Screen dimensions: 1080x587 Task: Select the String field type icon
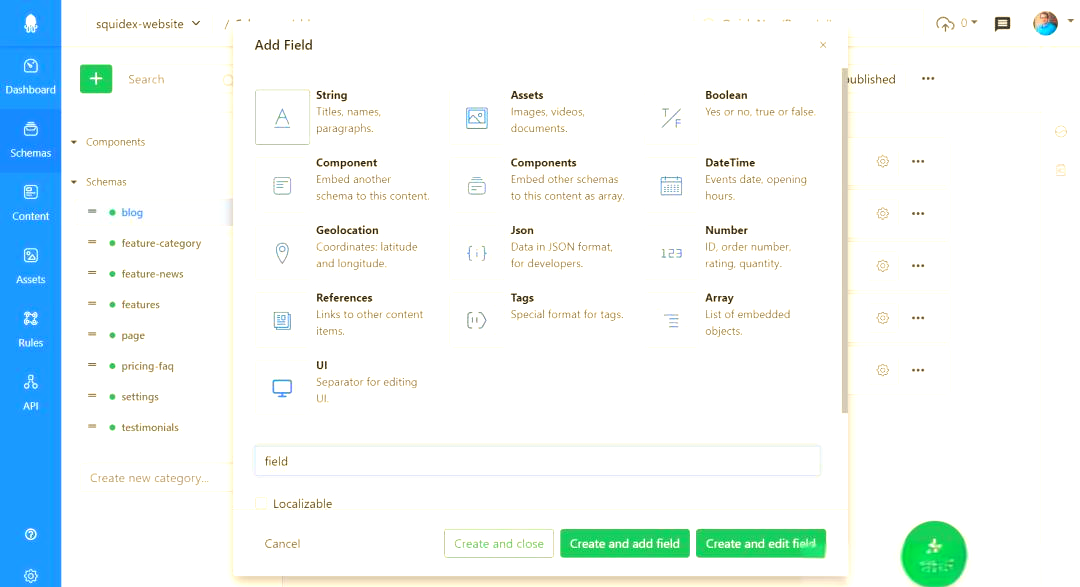[x=282, y=117]
